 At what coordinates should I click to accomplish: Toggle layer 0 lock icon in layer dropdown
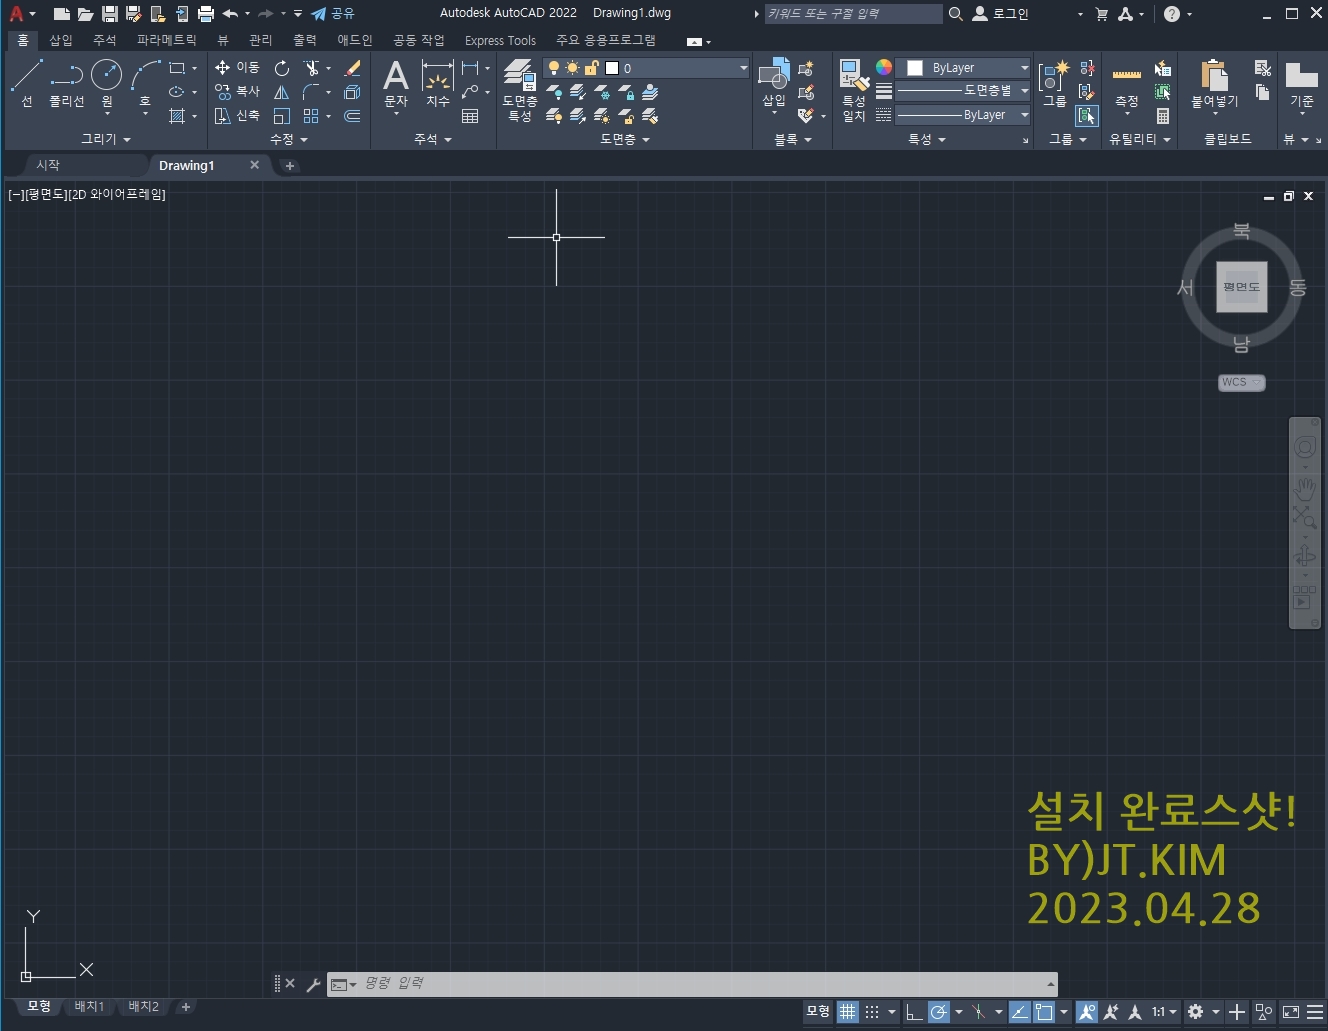click(591, 68)
